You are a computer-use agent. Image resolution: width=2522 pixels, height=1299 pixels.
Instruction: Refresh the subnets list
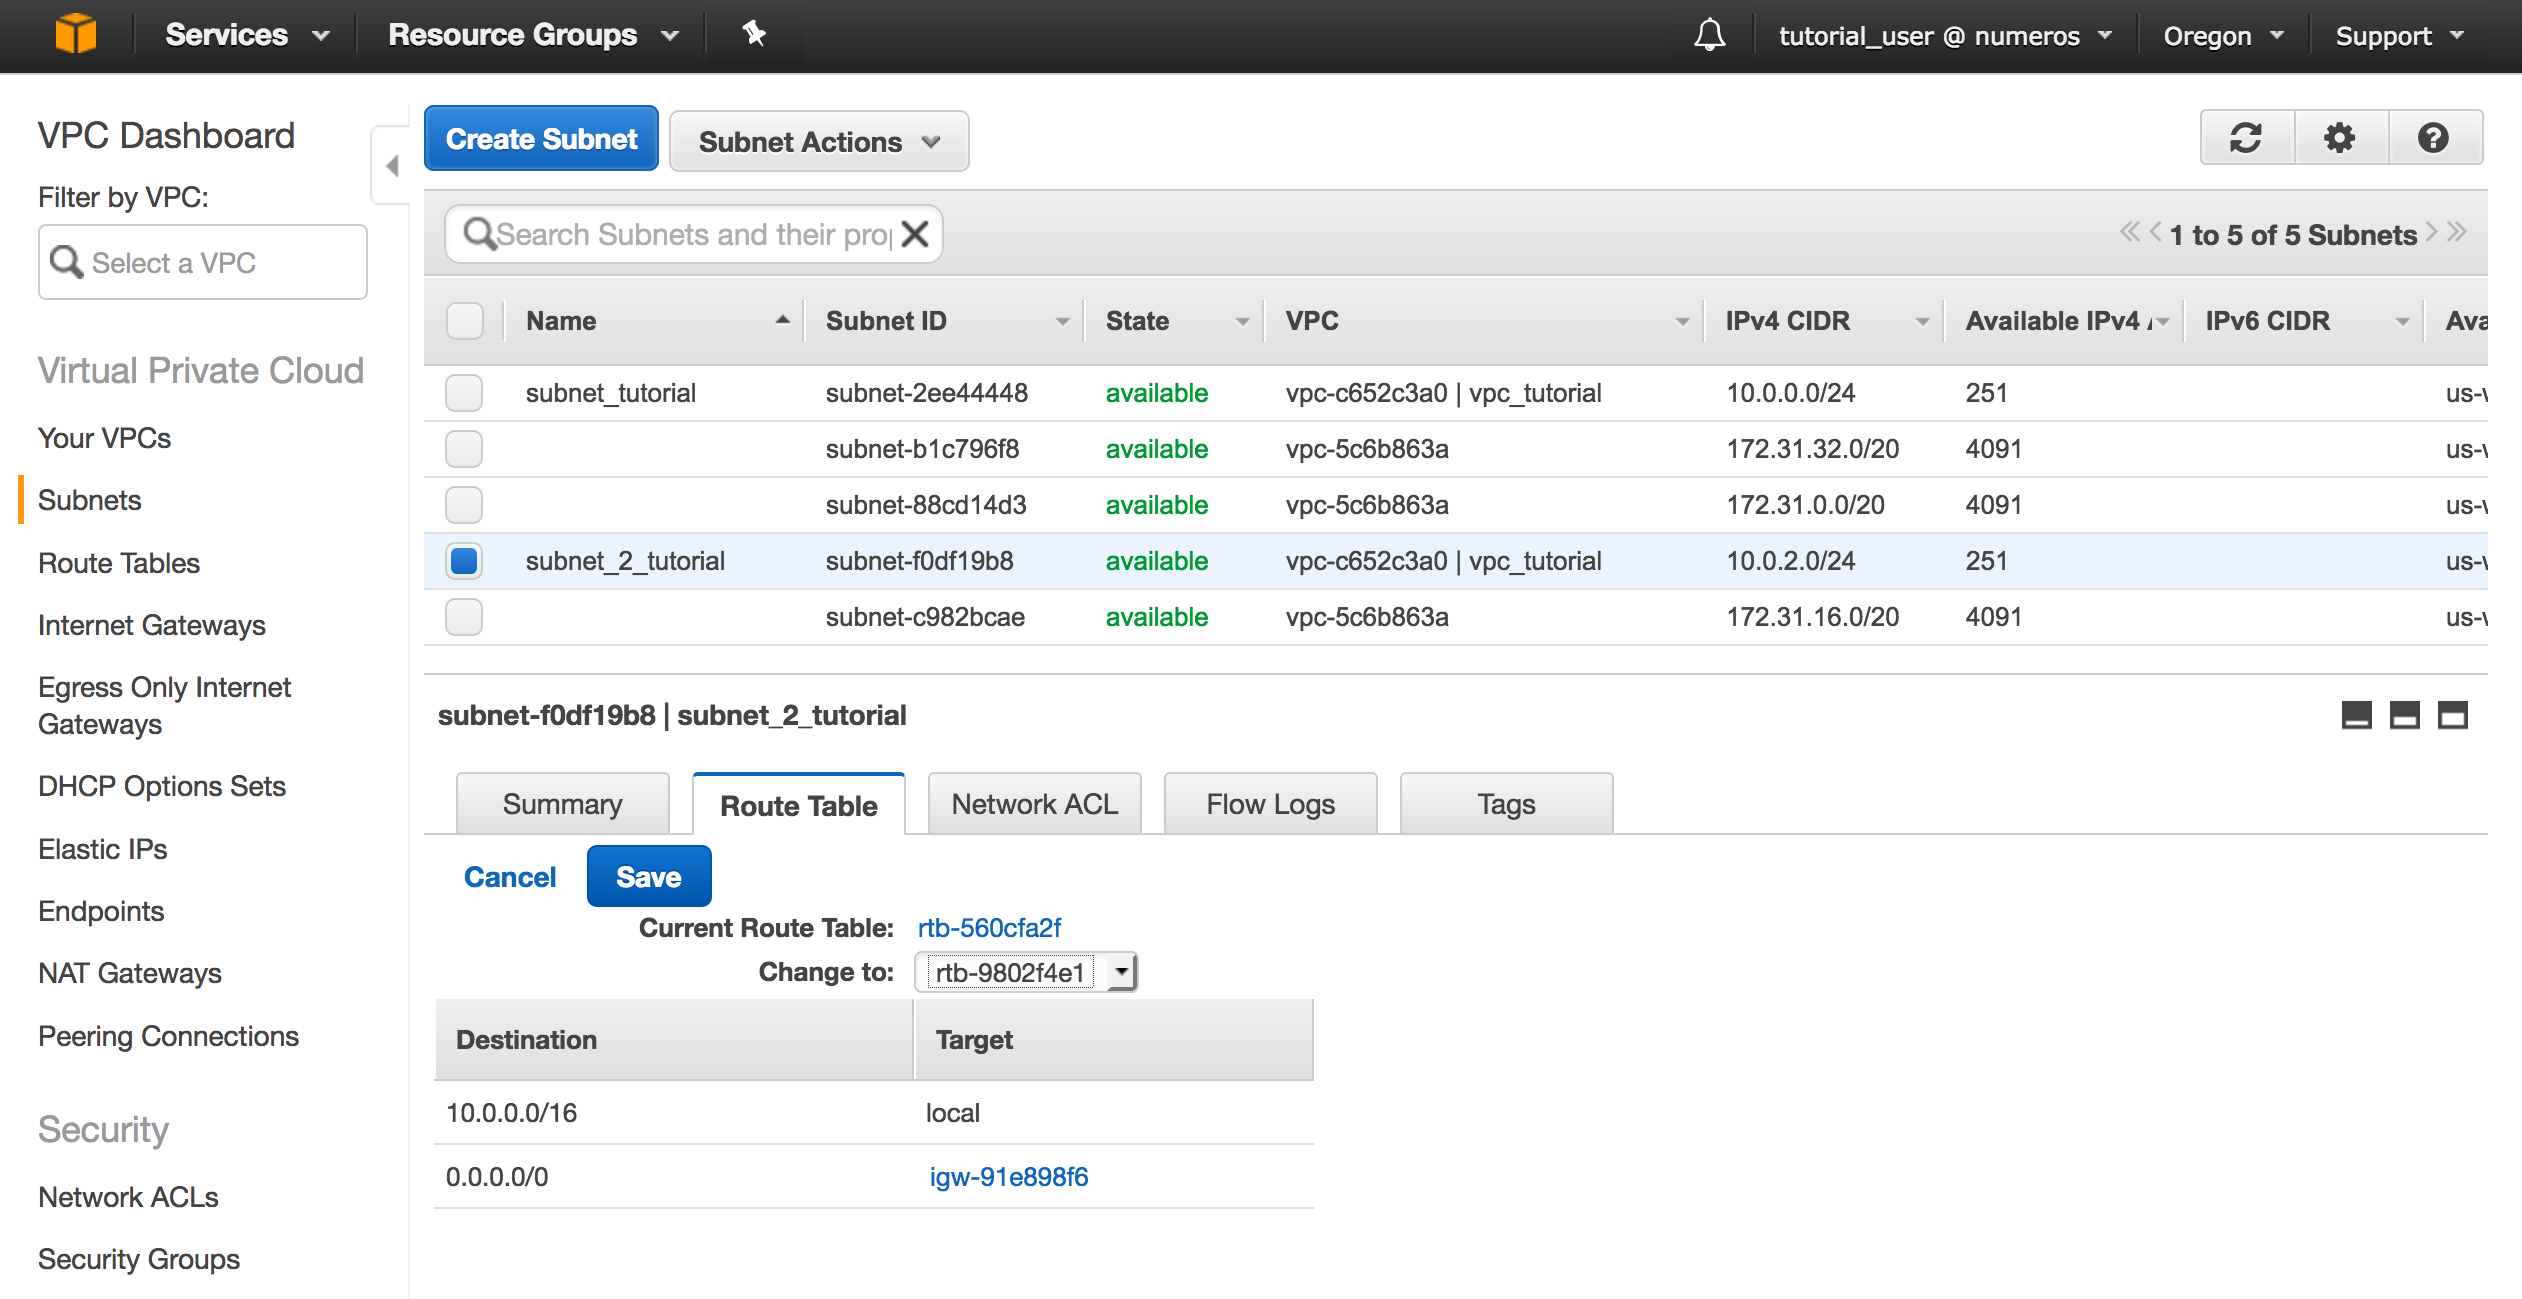pyautogui.click(x=2246, y=138)
